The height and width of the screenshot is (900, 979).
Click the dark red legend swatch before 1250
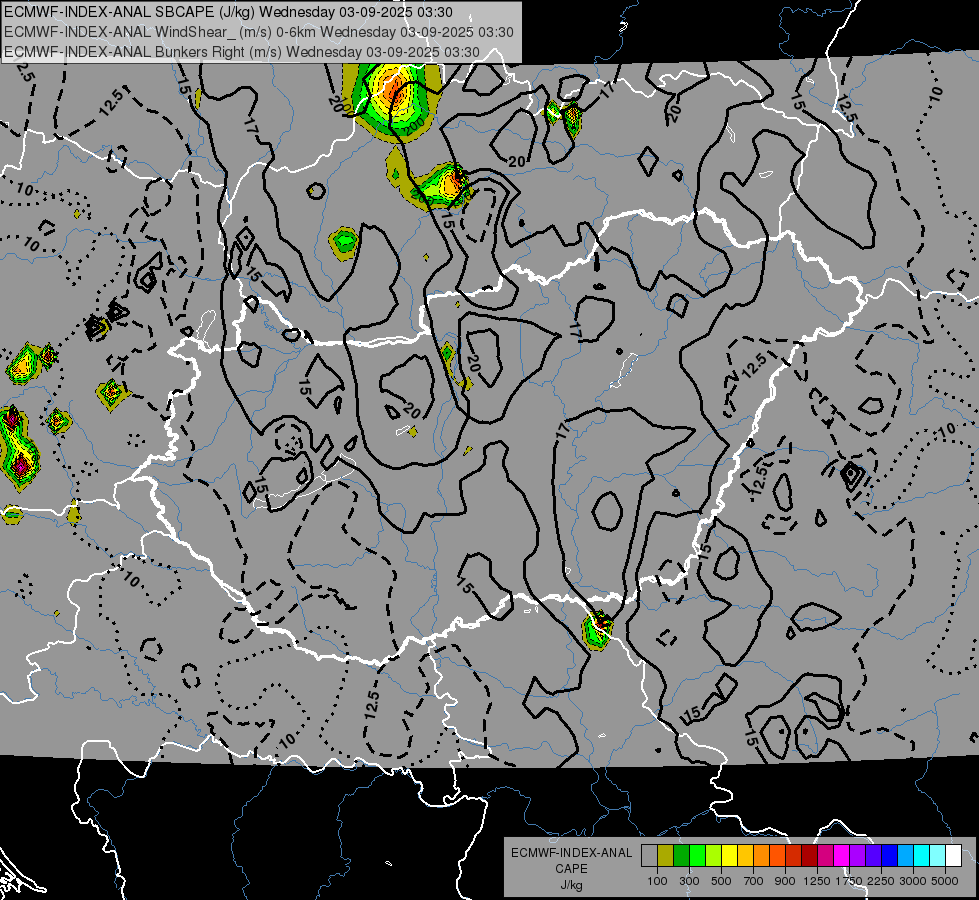pos(810,856)
